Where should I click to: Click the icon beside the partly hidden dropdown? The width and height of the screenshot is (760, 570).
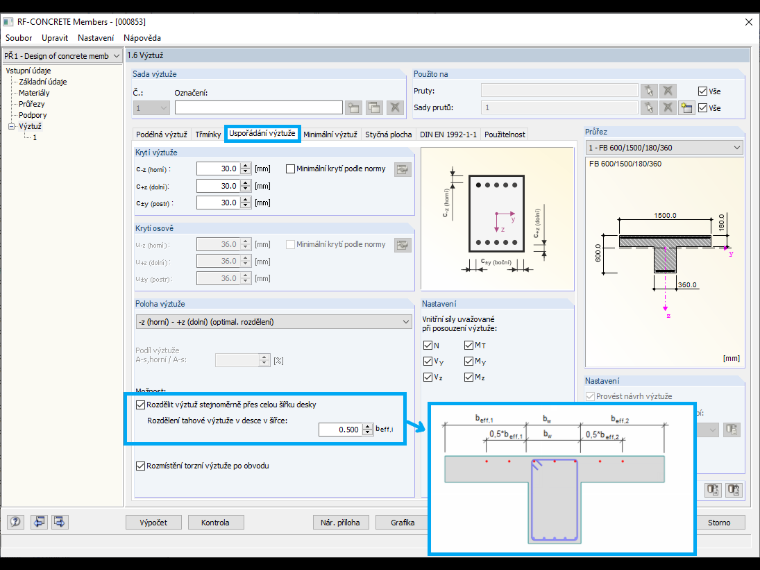(732, 429)
